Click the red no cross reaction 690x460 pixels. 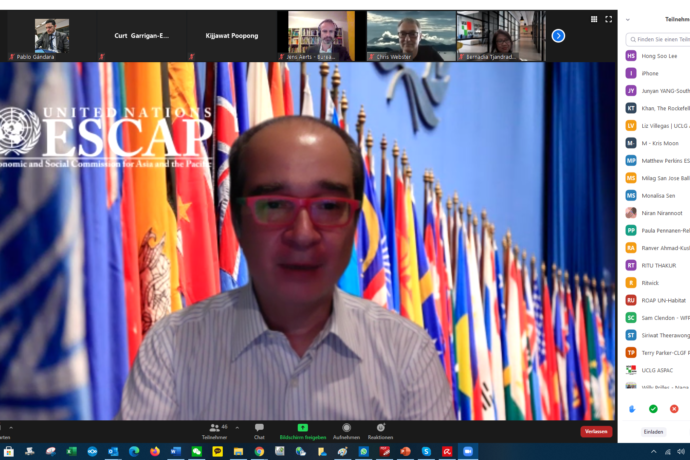pyautogui.click(x=674, y=409)
